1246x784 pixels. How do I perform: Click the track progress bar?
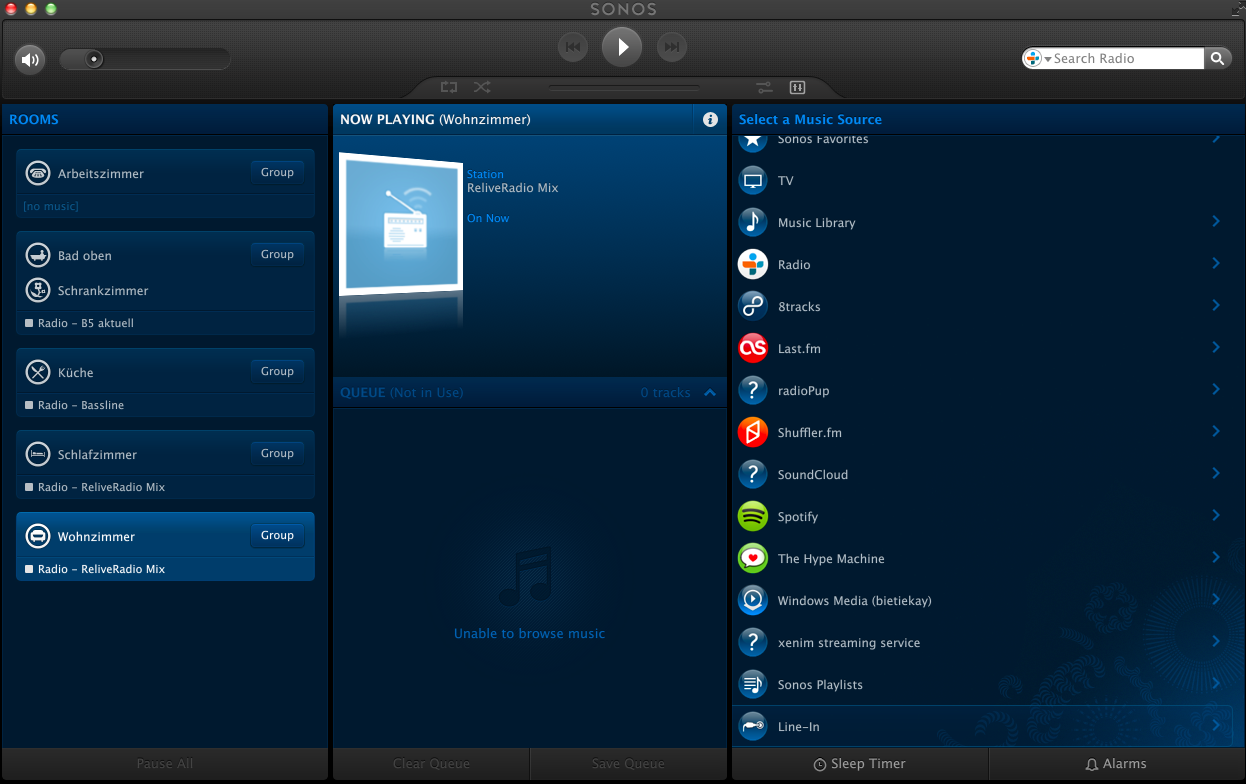pos(624,88)
